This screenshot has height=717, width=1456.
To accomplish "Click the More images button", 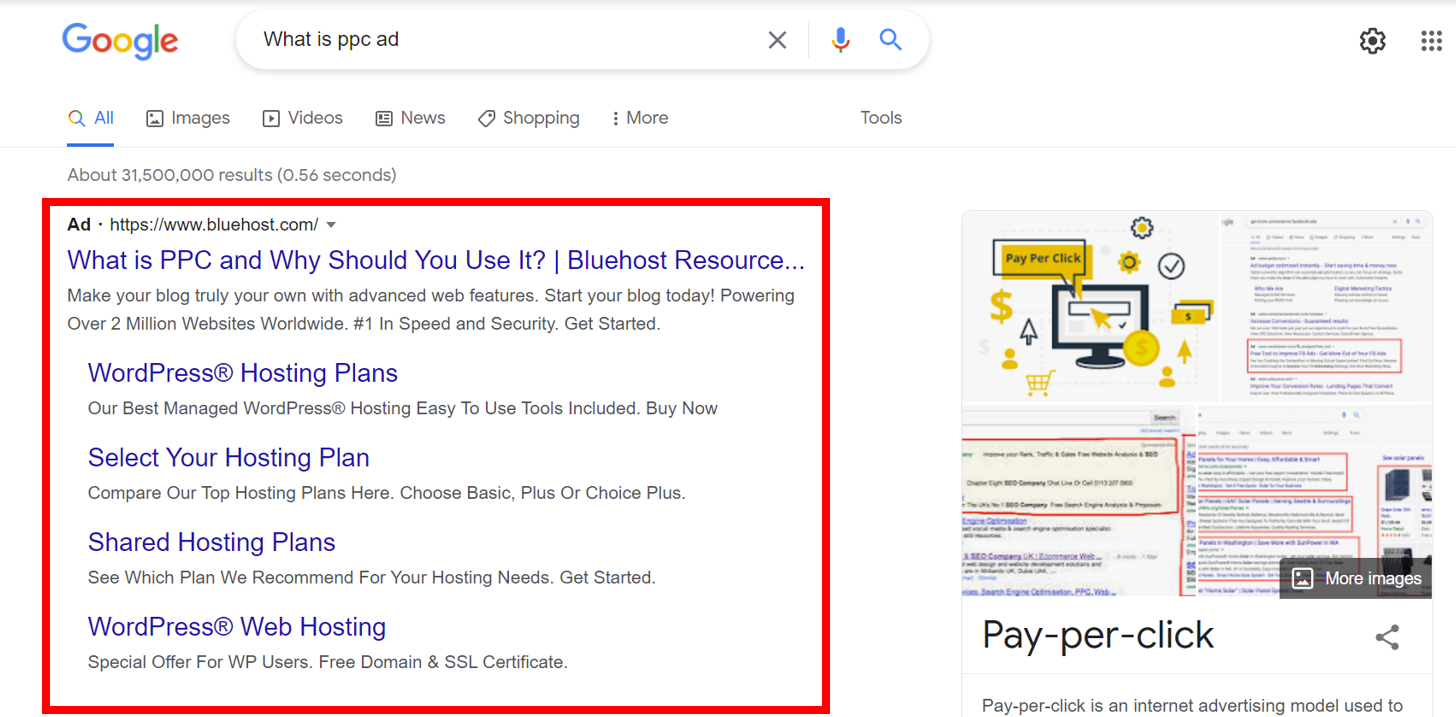I will click(1356, 578).
